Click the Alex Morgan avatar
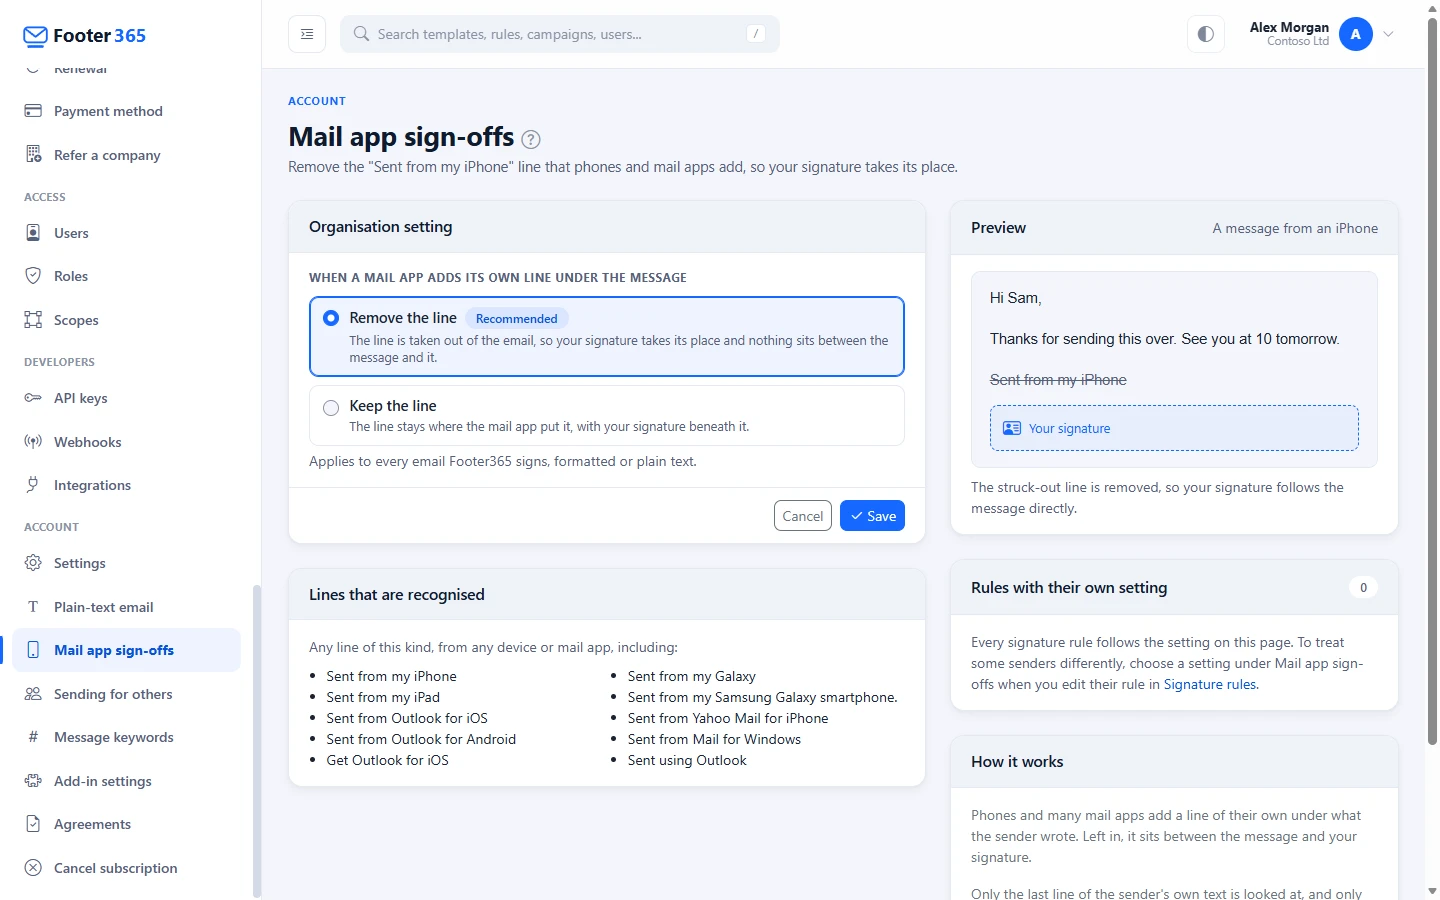 1356,34
